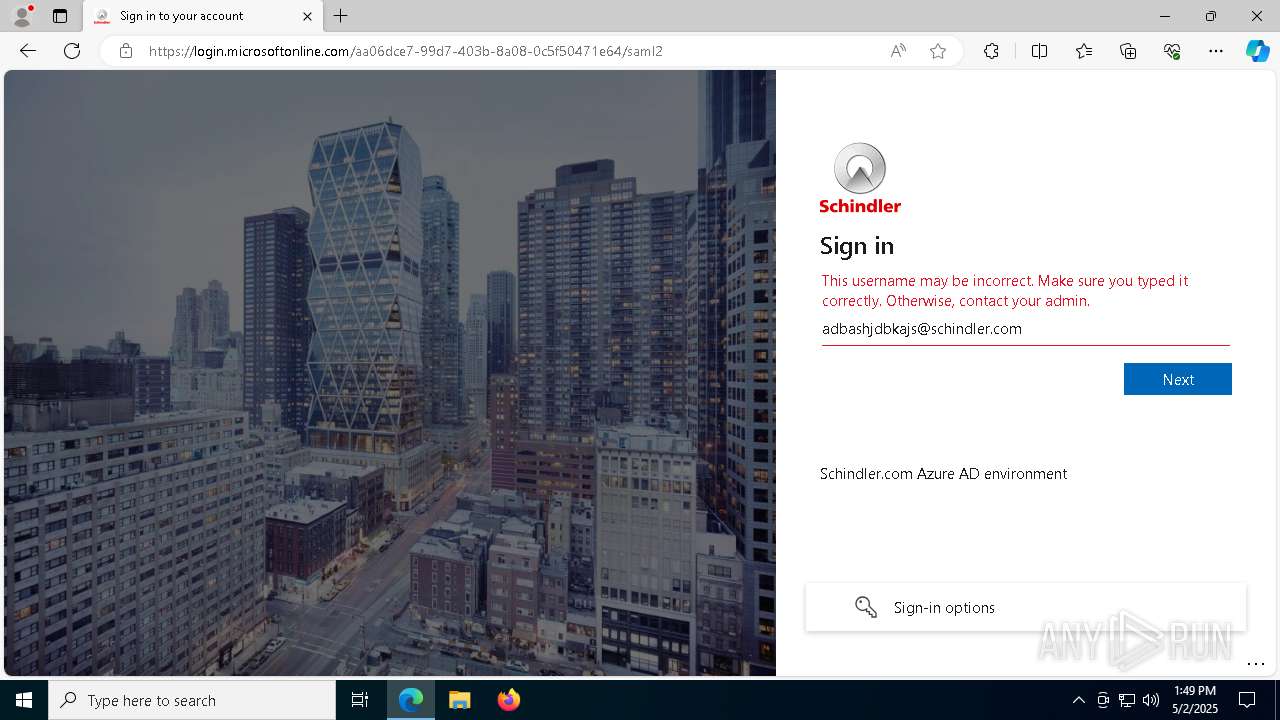Launch Firefox from taskbar

pyautogui.click(x=509, y=700)
